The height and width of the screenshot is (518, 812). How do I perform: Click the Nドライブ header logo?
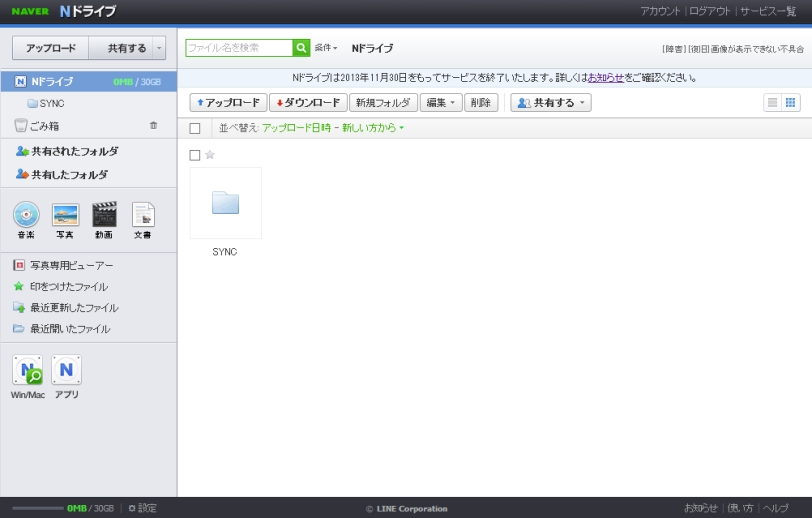tap(88, 11)
